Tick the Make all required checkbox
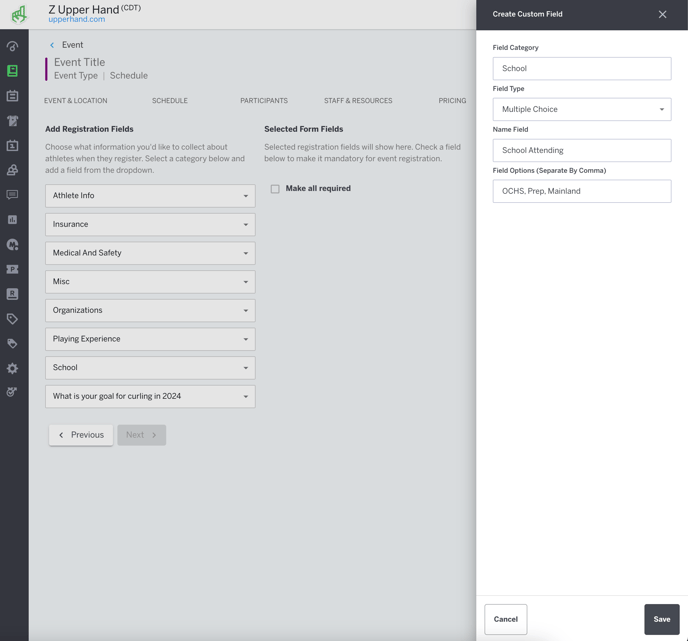 [x=275, y=189]
